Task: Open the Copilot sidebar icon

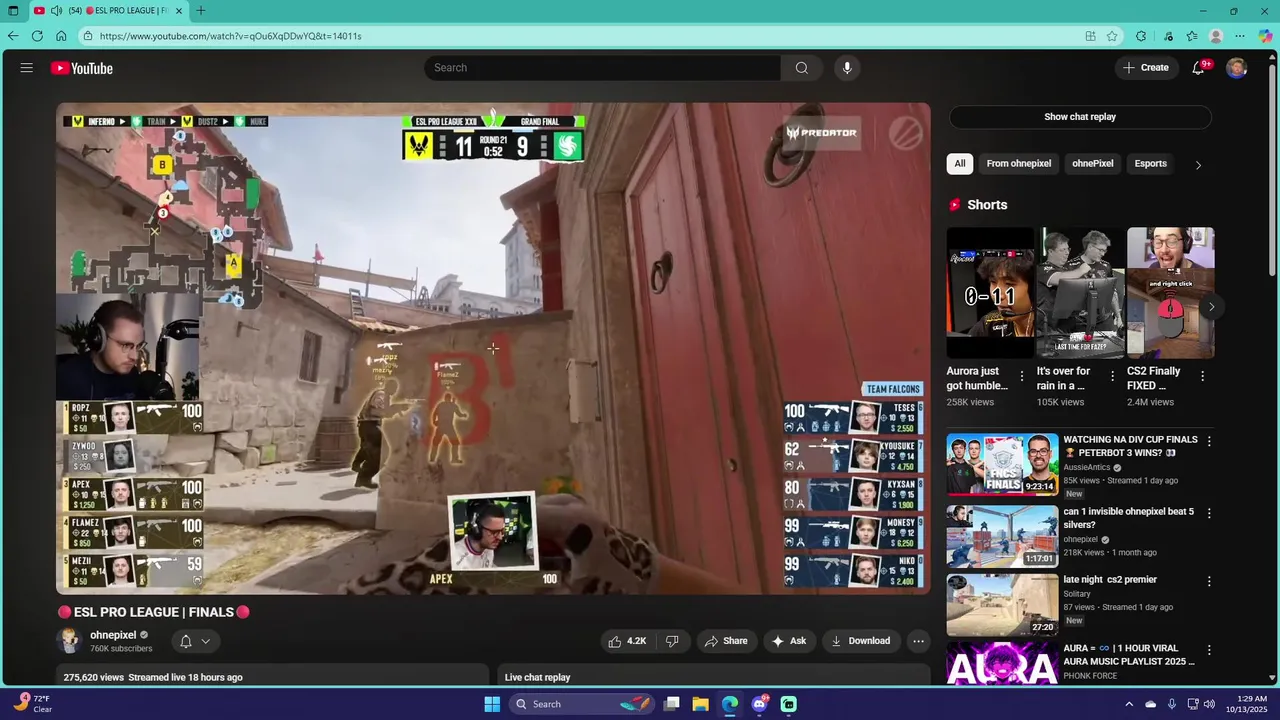Action: point(1265,36)
